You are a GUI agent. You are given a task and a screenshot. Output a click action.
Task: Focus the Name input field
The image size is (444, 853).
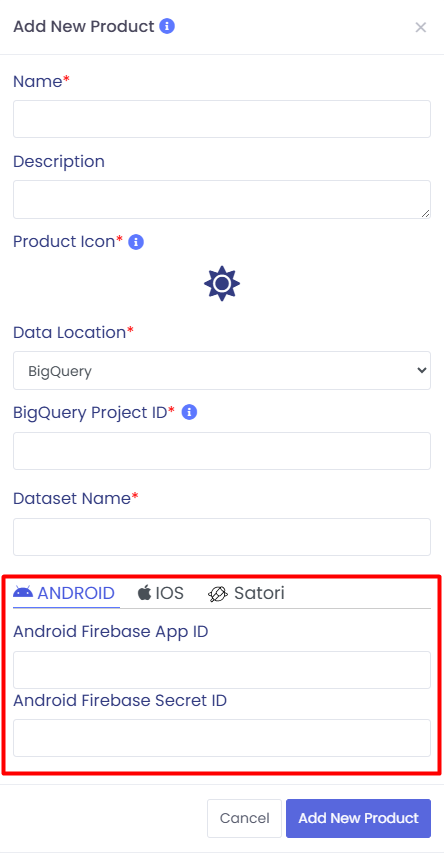pos(222,119)
